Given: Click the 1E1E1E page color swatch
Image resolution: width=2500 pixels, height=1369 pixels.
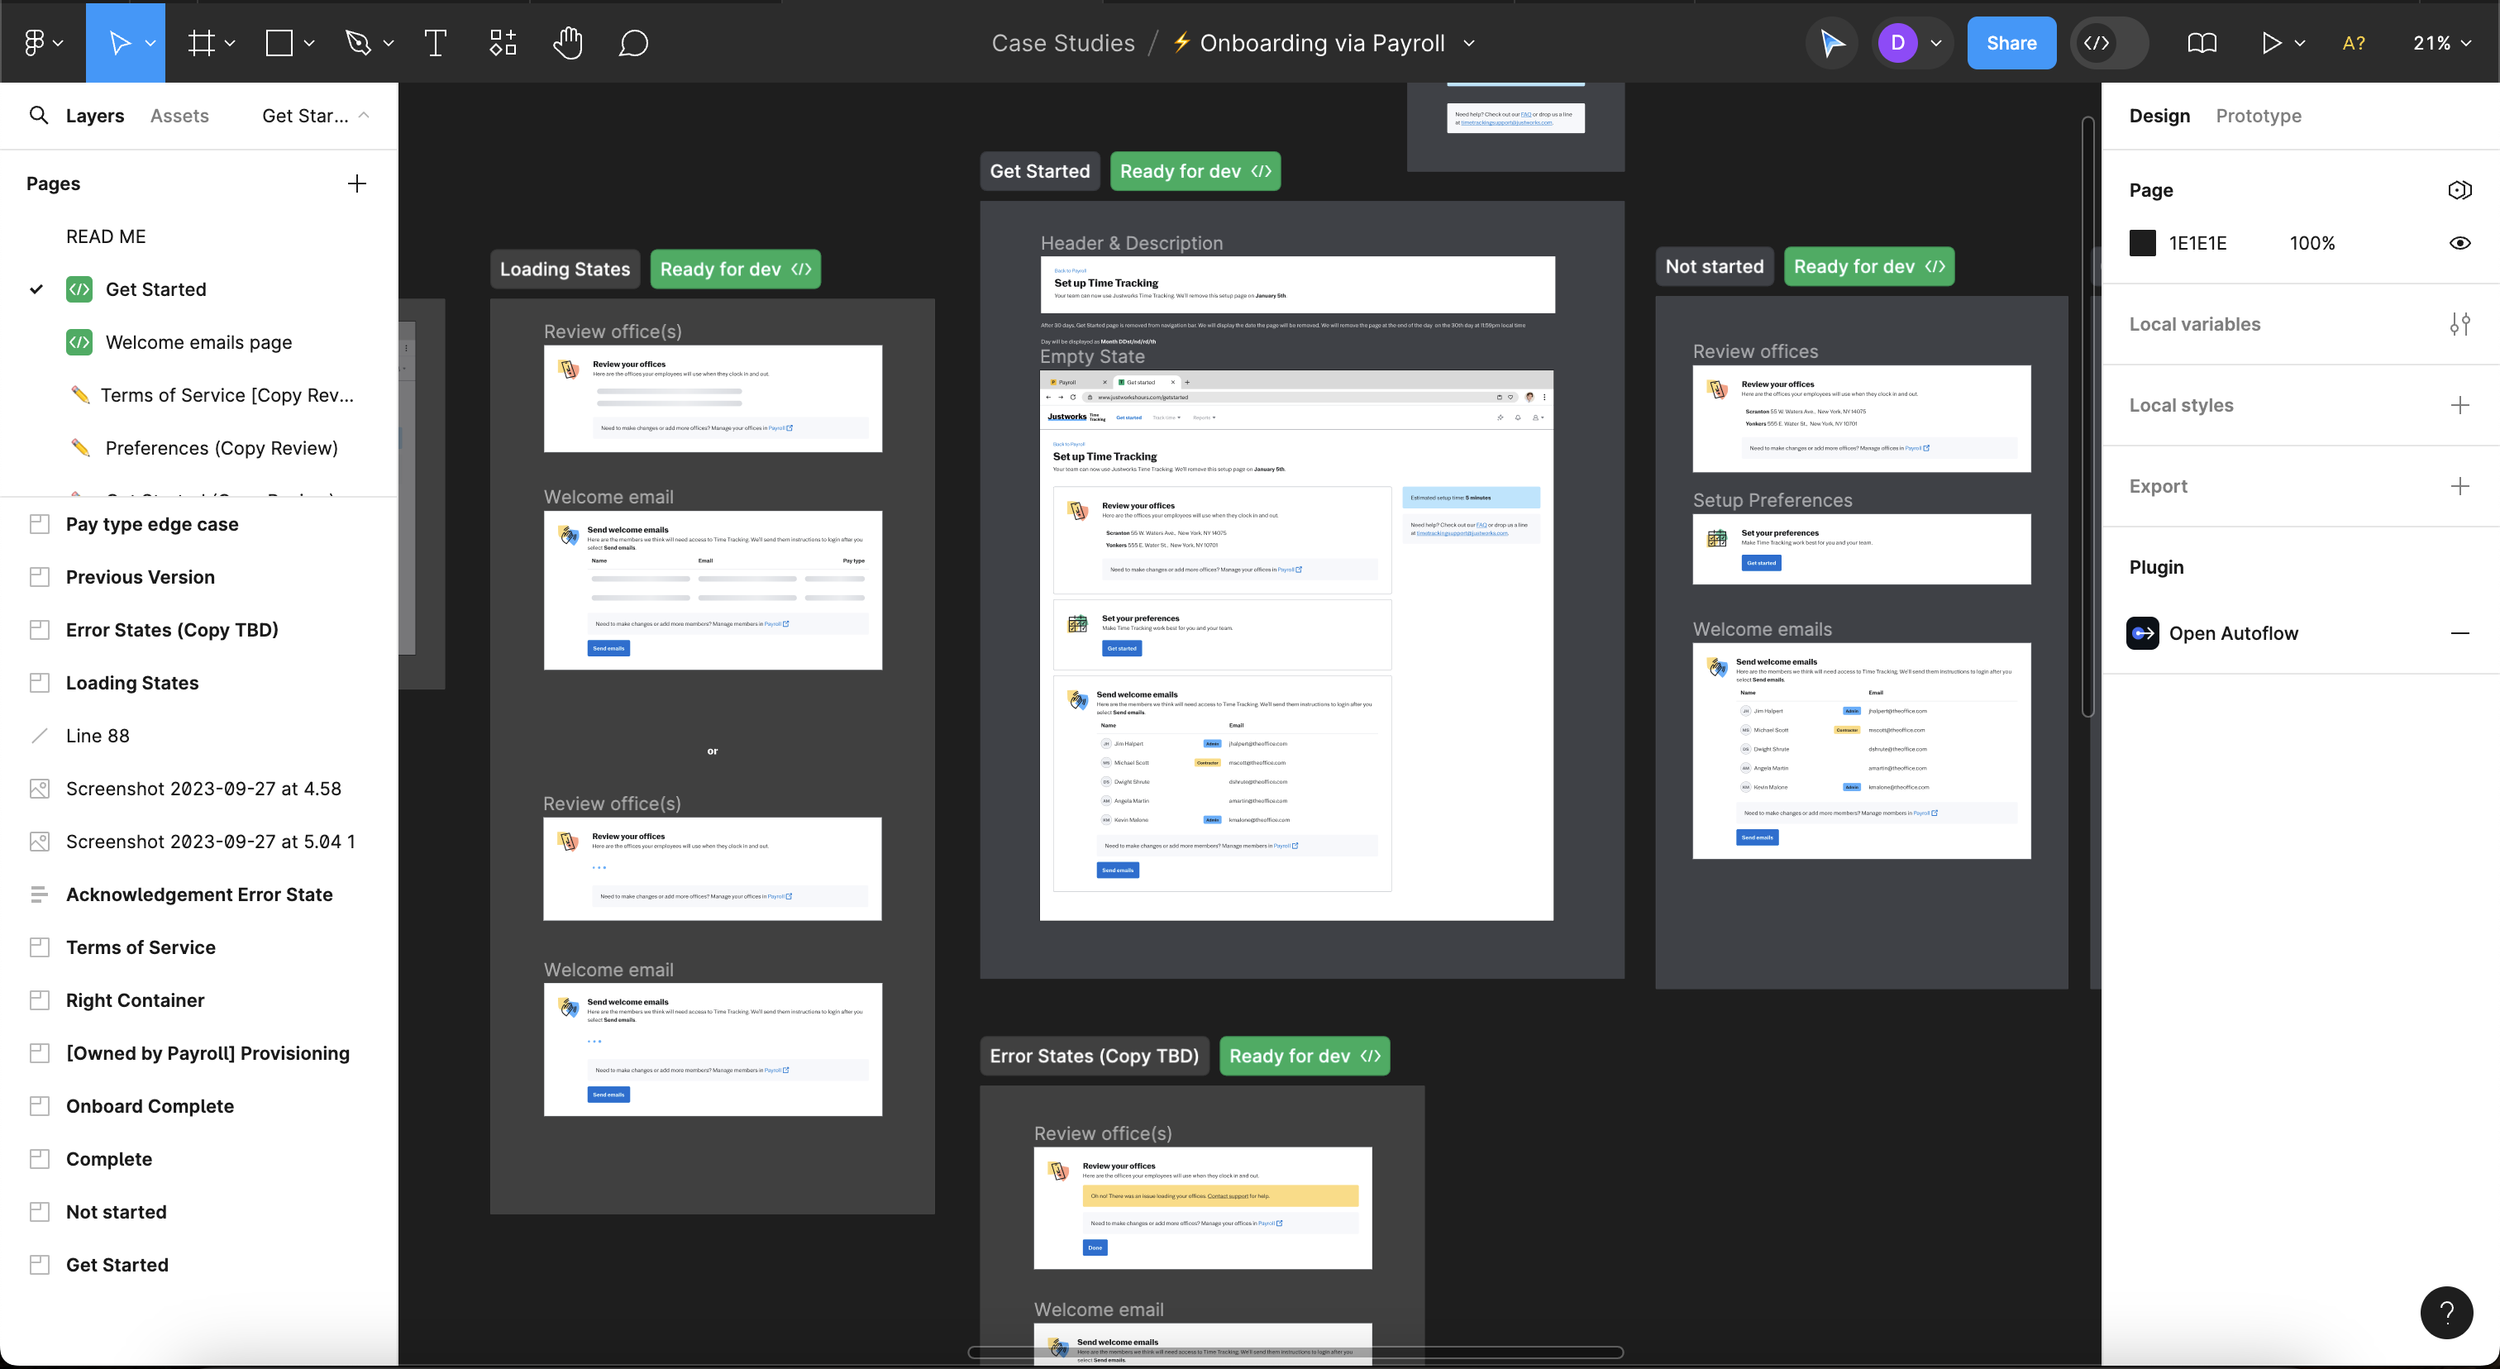Looking at the screenshot, I should coord(2142,243).
